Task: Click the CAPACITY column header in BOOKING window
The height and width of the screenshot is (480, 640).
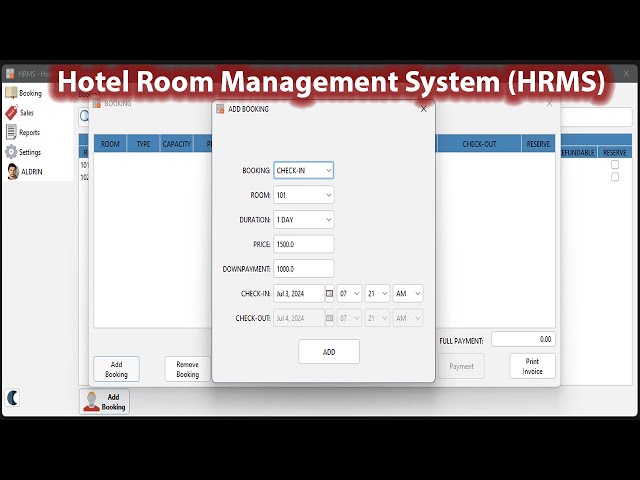Action: pos(177,144)
